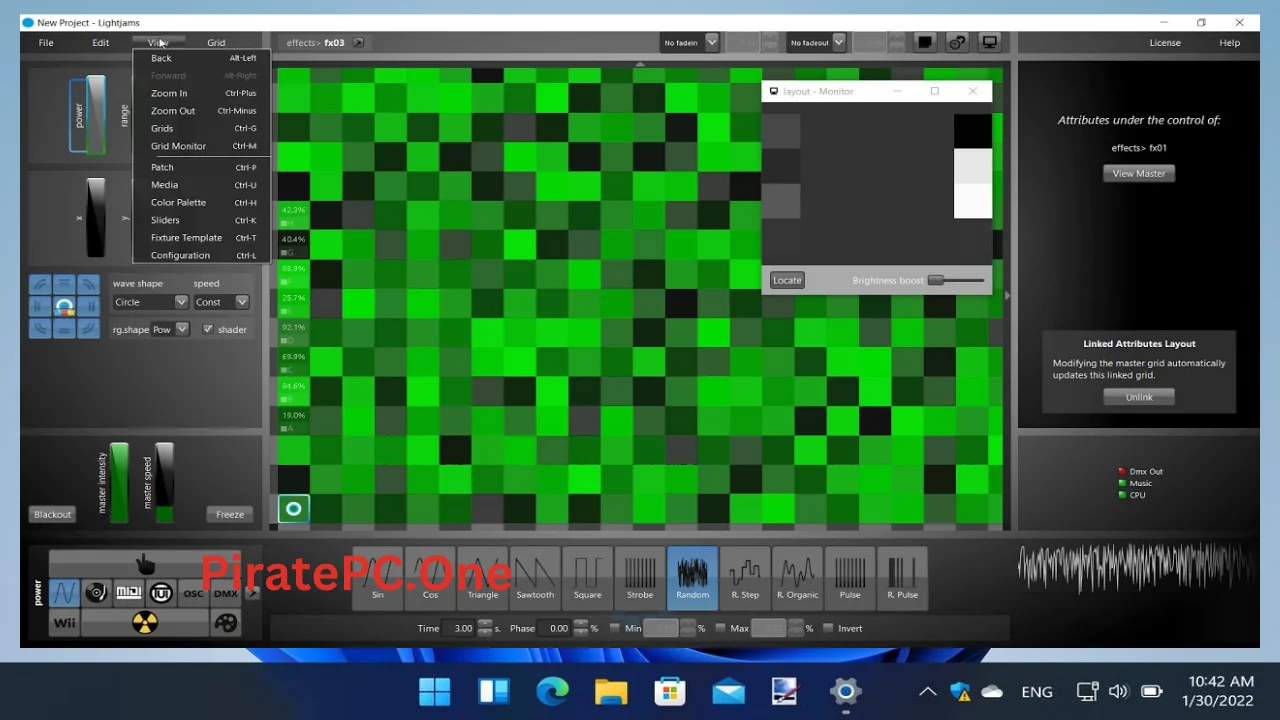Open the TUIO source icon
Image resolution: width=1280 pixels, height=720 pixels.
[x=161, y=593]
